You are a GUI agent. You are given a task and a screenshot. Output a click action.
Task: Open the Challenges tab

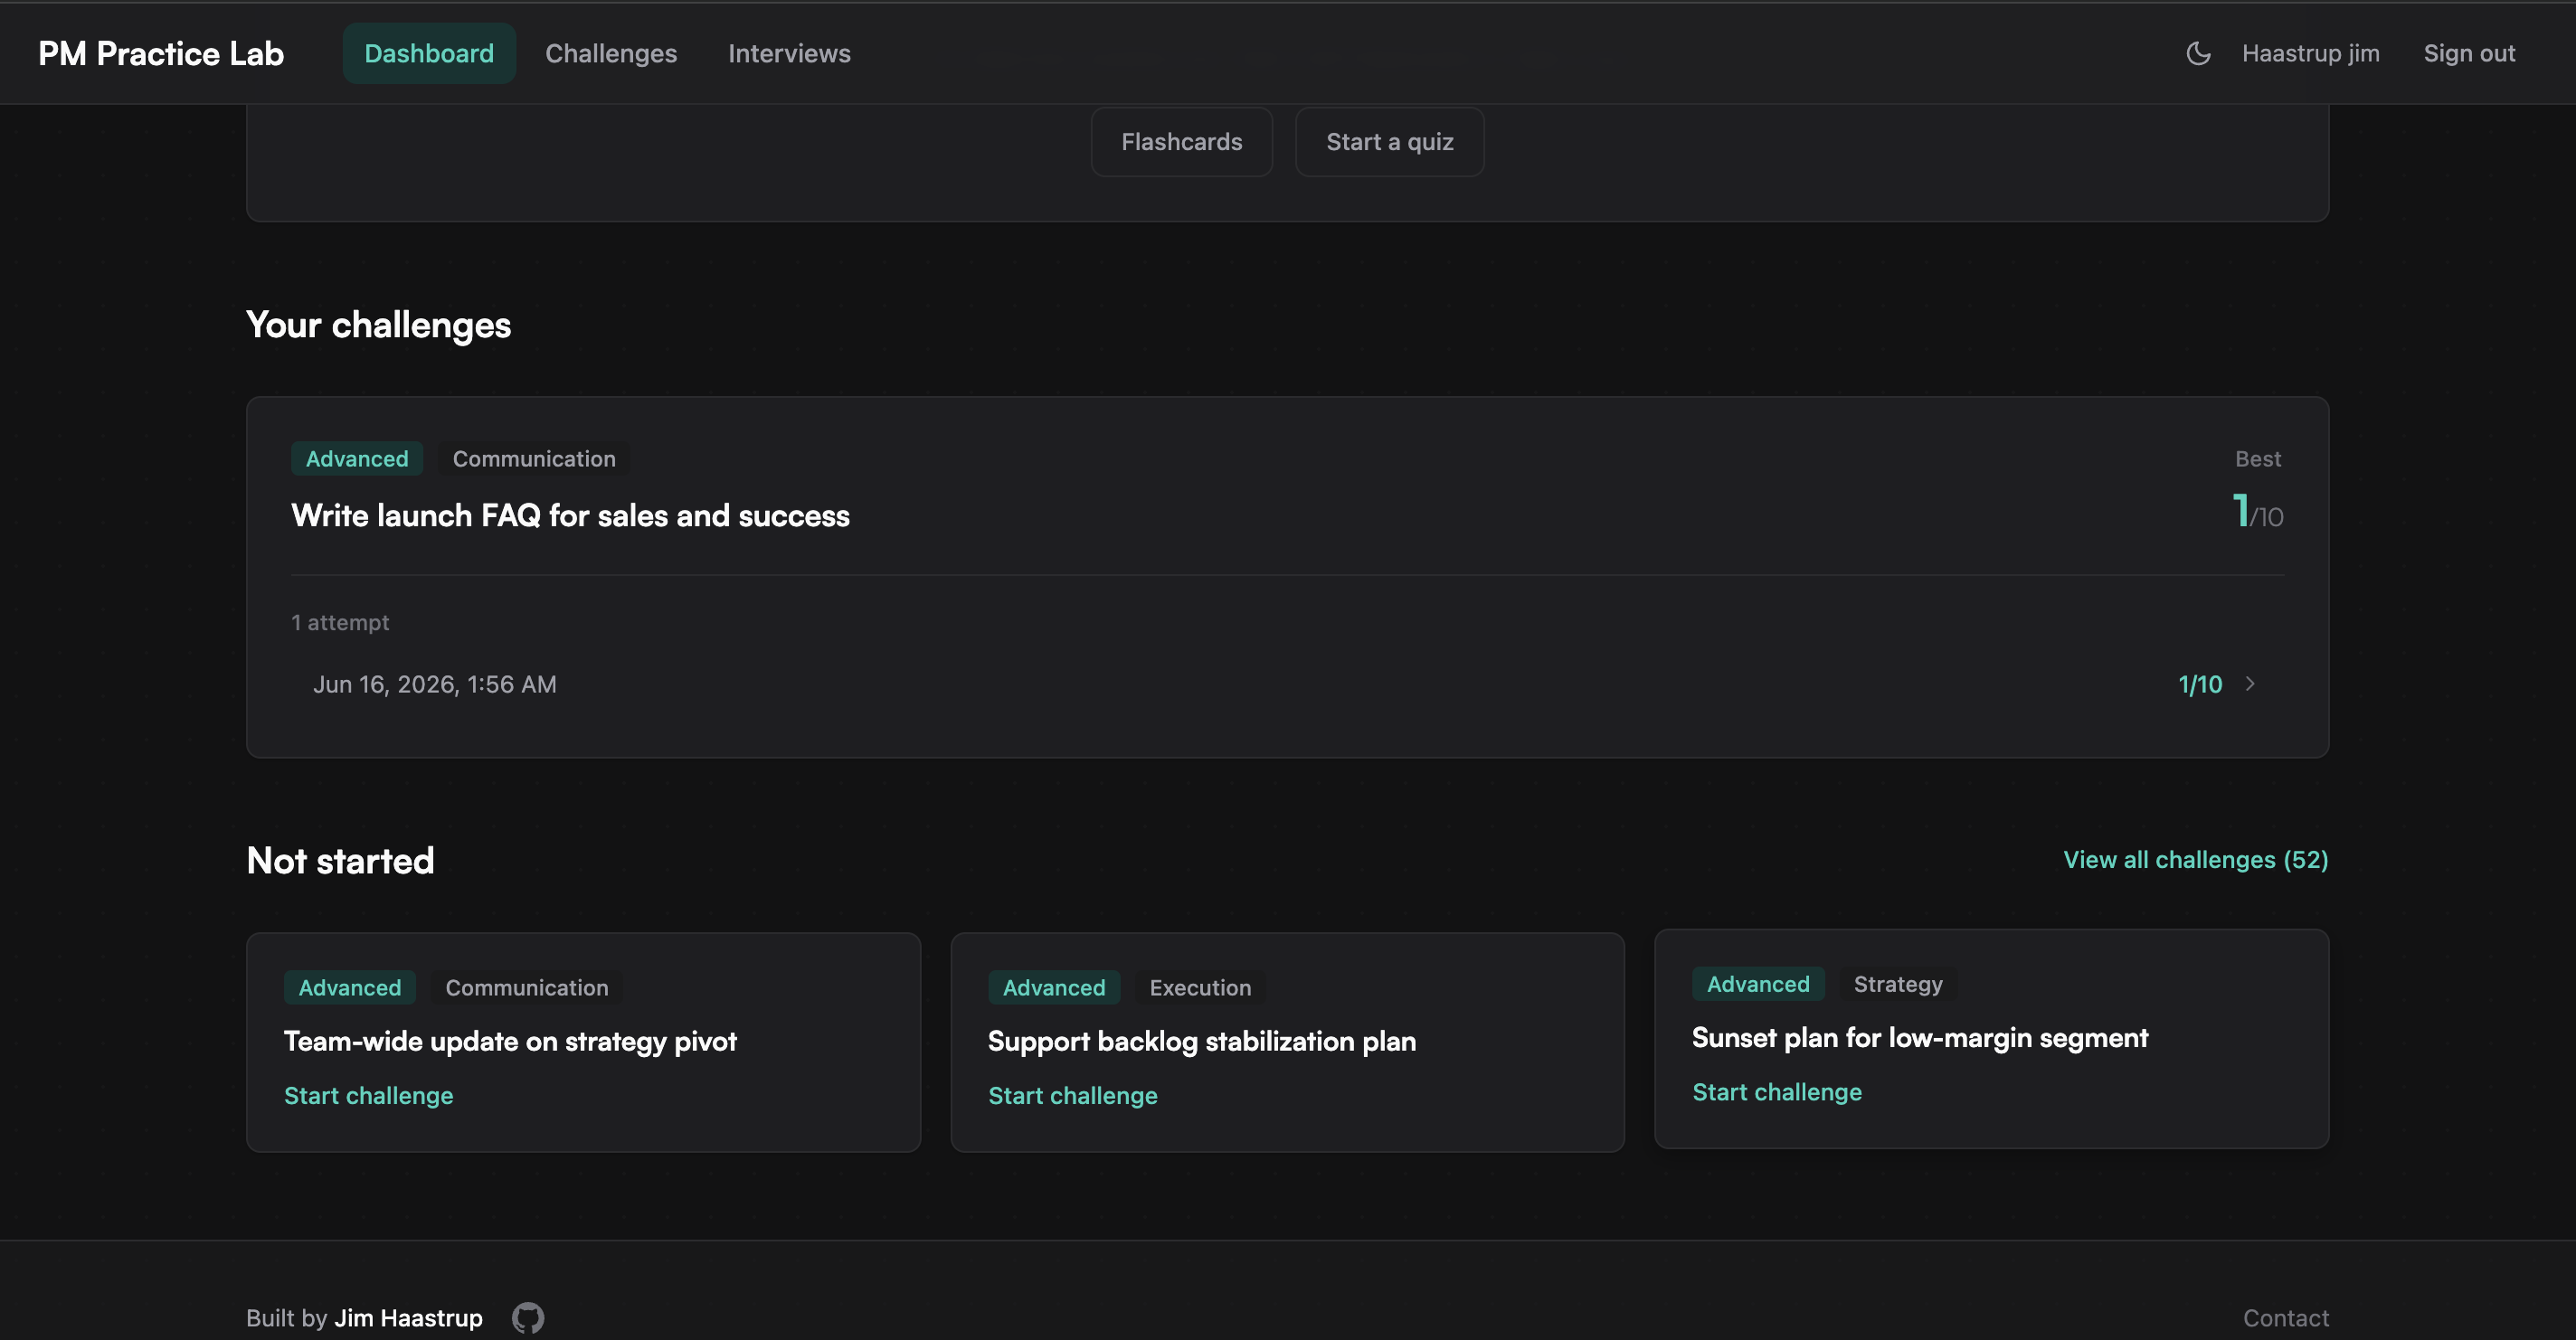tap(611, 53)
